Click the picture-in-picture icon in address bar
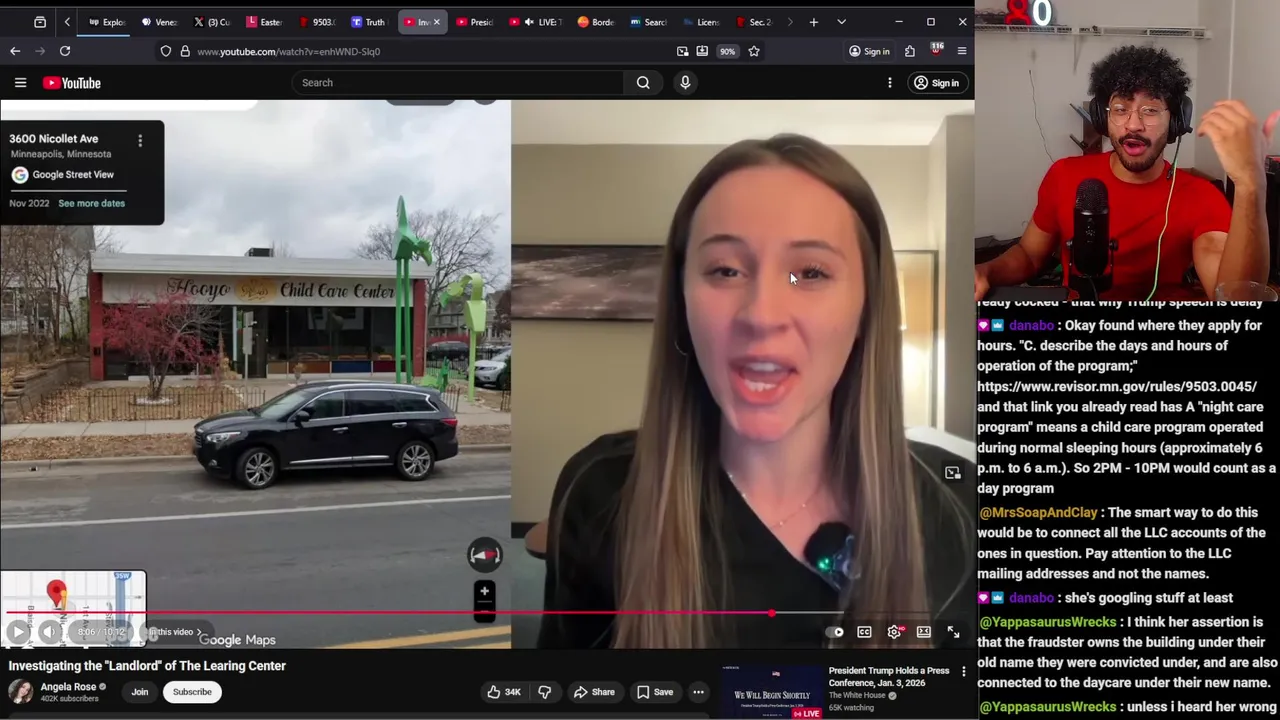Image resolution: width=1280 pixels, height=720 pixels. click(x=682, y=51)
